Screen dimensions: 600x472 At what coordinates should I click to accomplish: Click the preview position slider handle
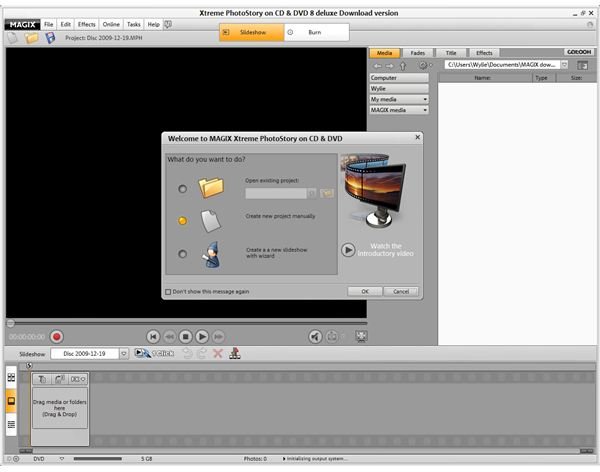point(11,323)
